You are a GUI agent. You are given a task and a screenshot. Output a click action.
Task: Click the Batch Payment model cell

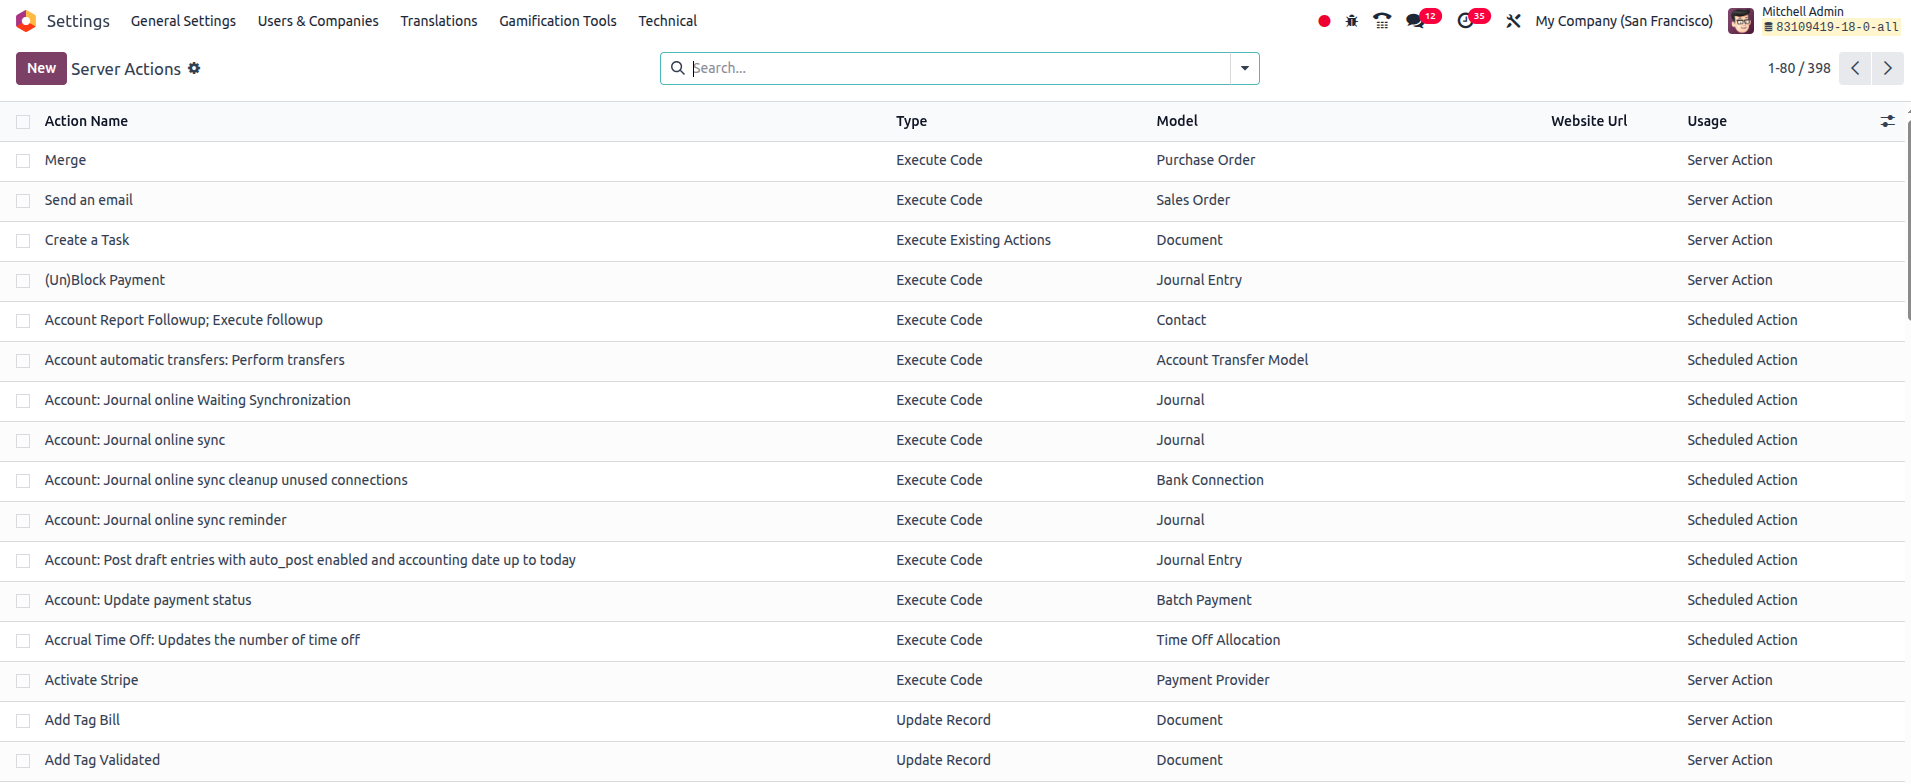1204,600
